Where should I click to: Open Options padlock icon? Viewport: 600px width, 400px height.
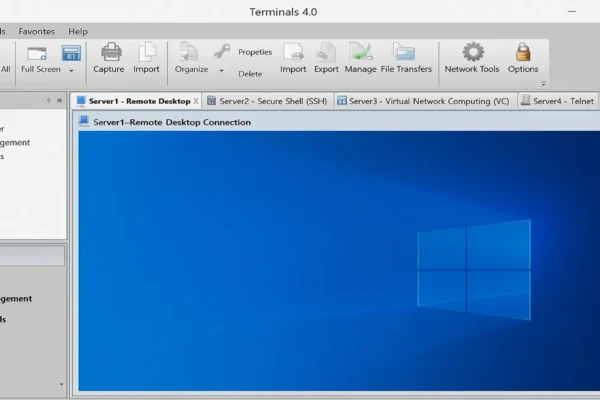click(x=523, y=52)
